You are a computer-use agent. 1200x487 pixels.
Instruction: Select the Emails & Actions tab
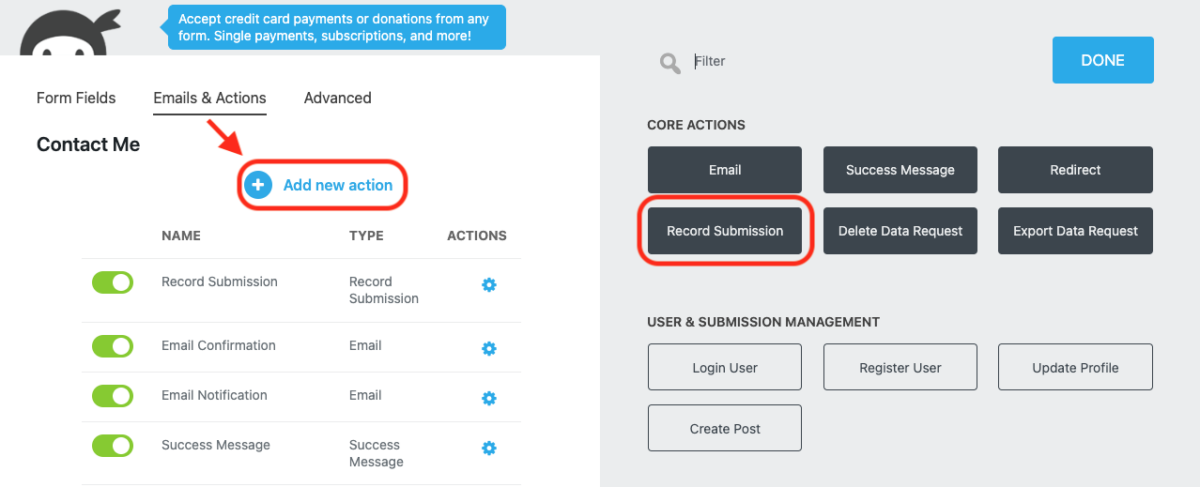[x=210, y=98]
